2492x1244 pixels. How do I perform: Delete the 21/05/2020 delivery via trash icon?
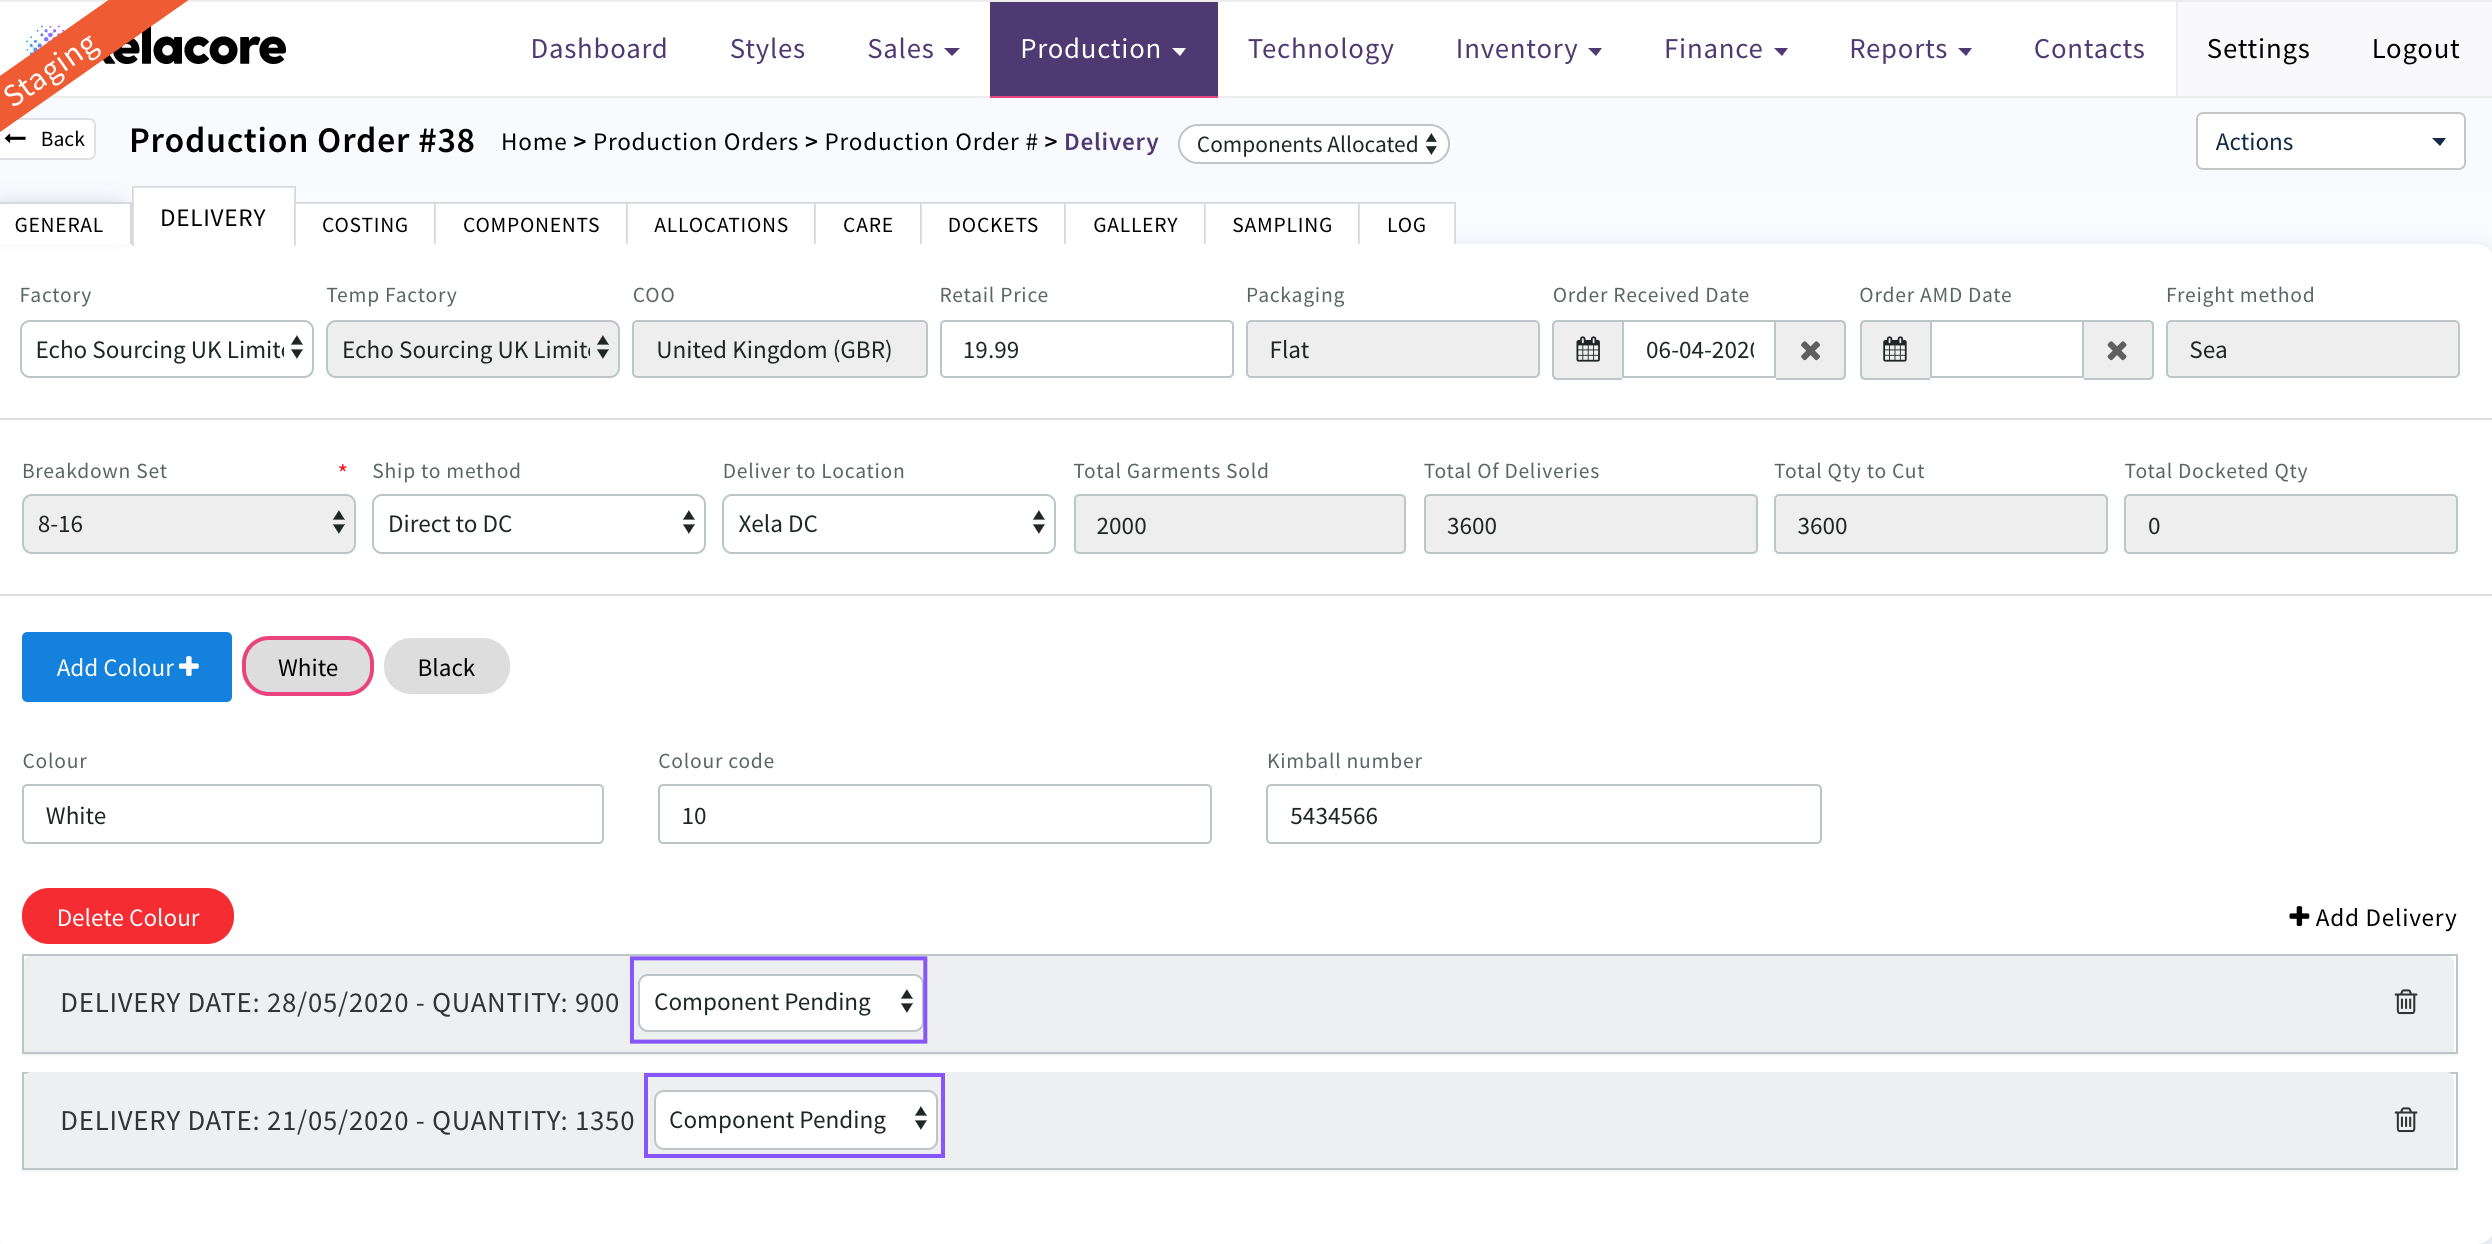tap(2405, 1120)
